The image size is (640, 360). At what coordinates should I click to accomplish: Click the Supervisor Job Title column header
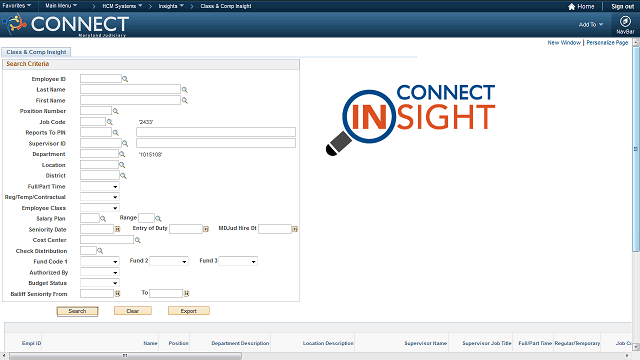(487, 343)
